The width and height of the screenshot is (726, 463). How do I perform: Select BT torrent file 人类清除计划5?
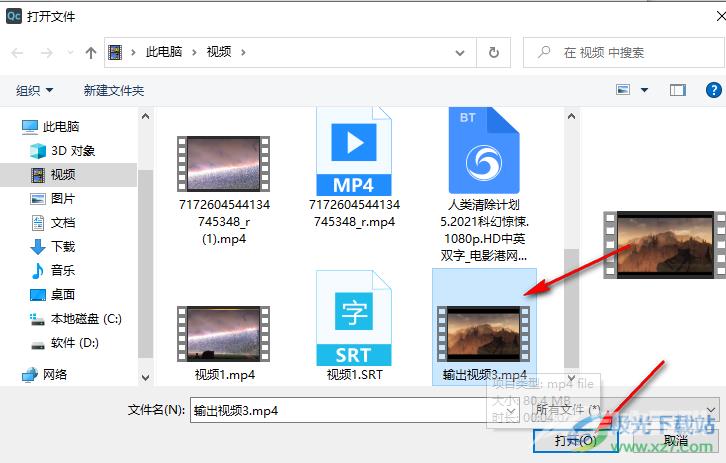[484, 152]
